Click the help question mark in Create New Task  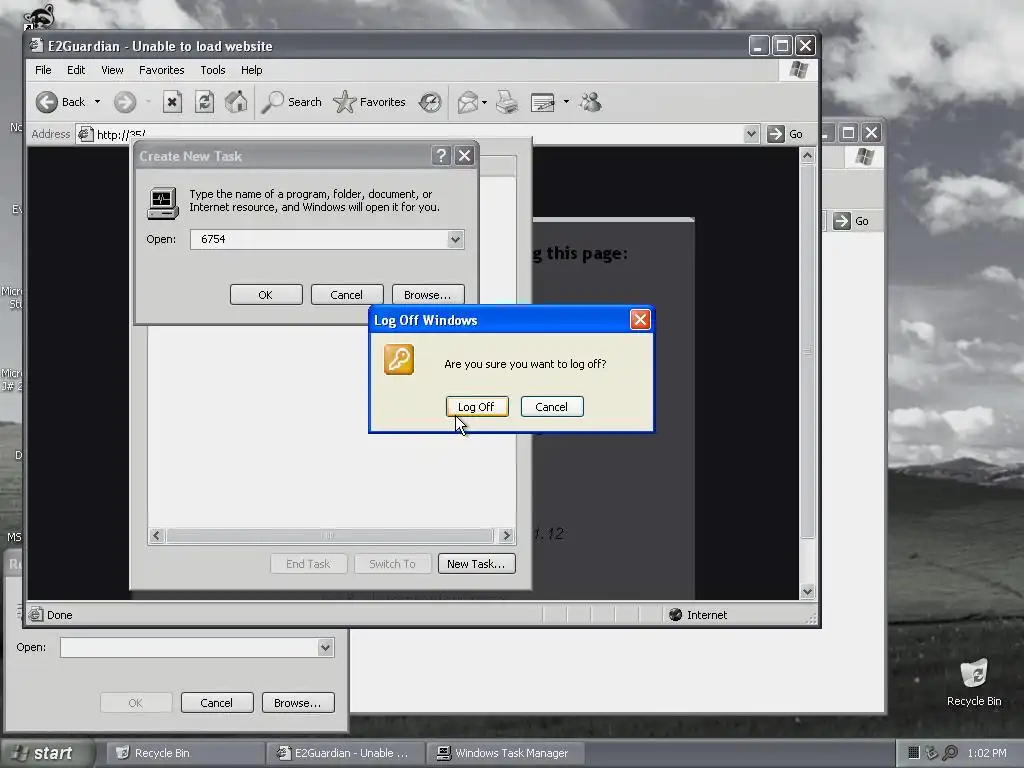[441, 155]
